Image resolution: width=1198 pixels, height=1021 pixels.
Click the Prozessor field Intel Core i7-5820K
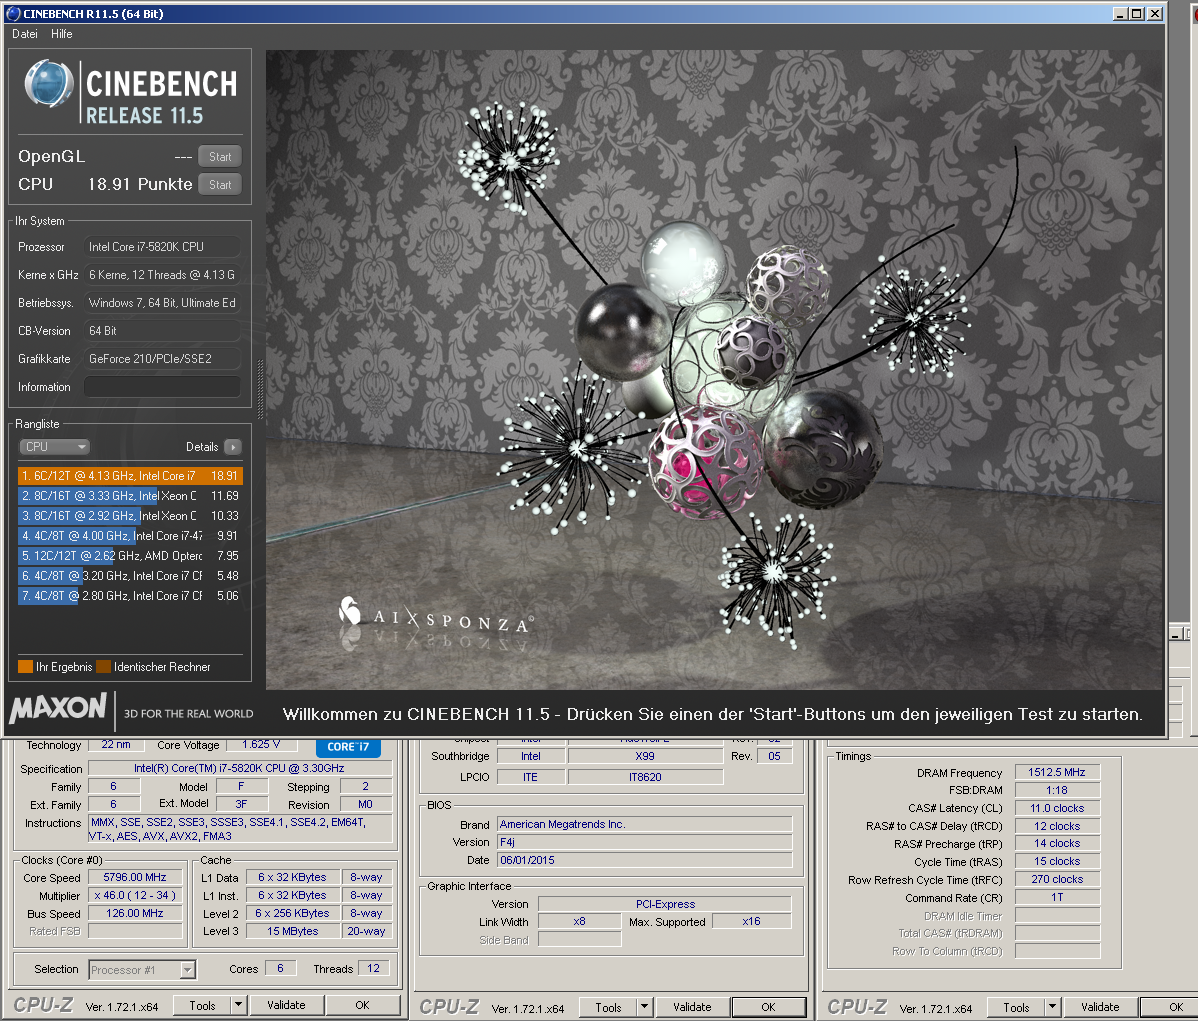click(x=162, y=247)
